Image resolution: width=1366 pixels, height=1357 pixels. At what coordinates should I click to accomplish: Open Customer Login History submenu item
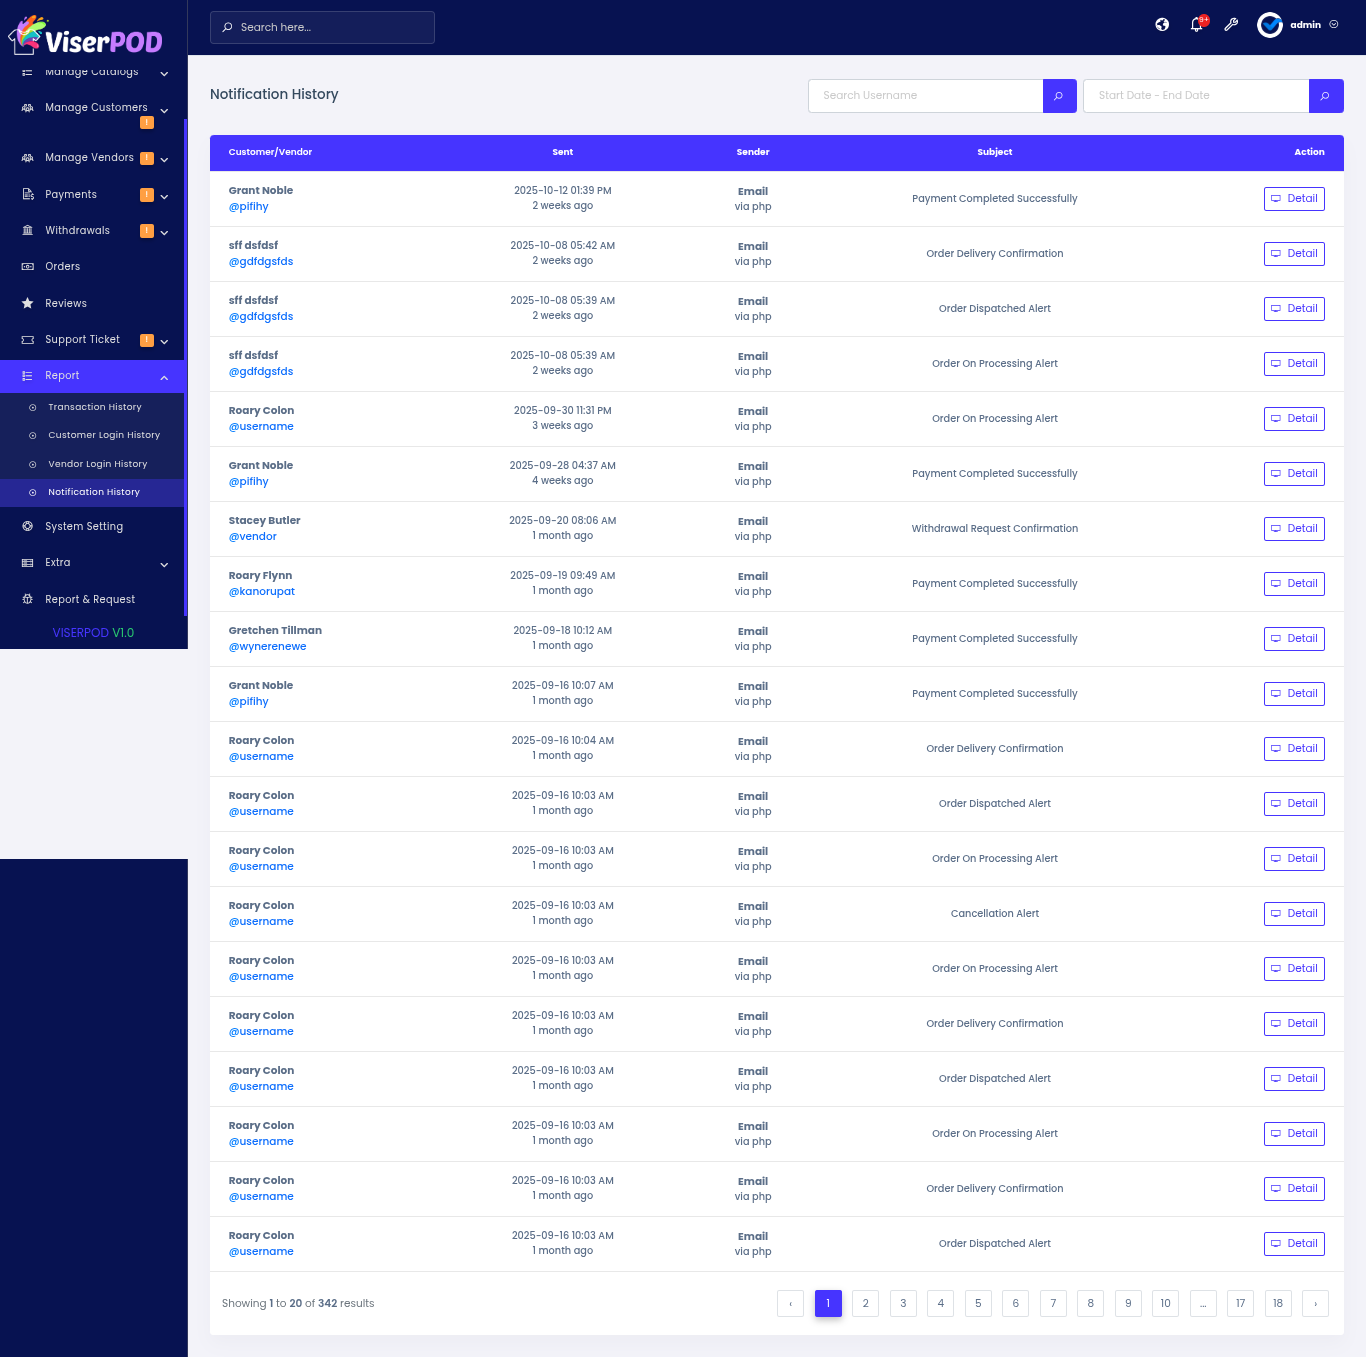(x=104, y=435)
